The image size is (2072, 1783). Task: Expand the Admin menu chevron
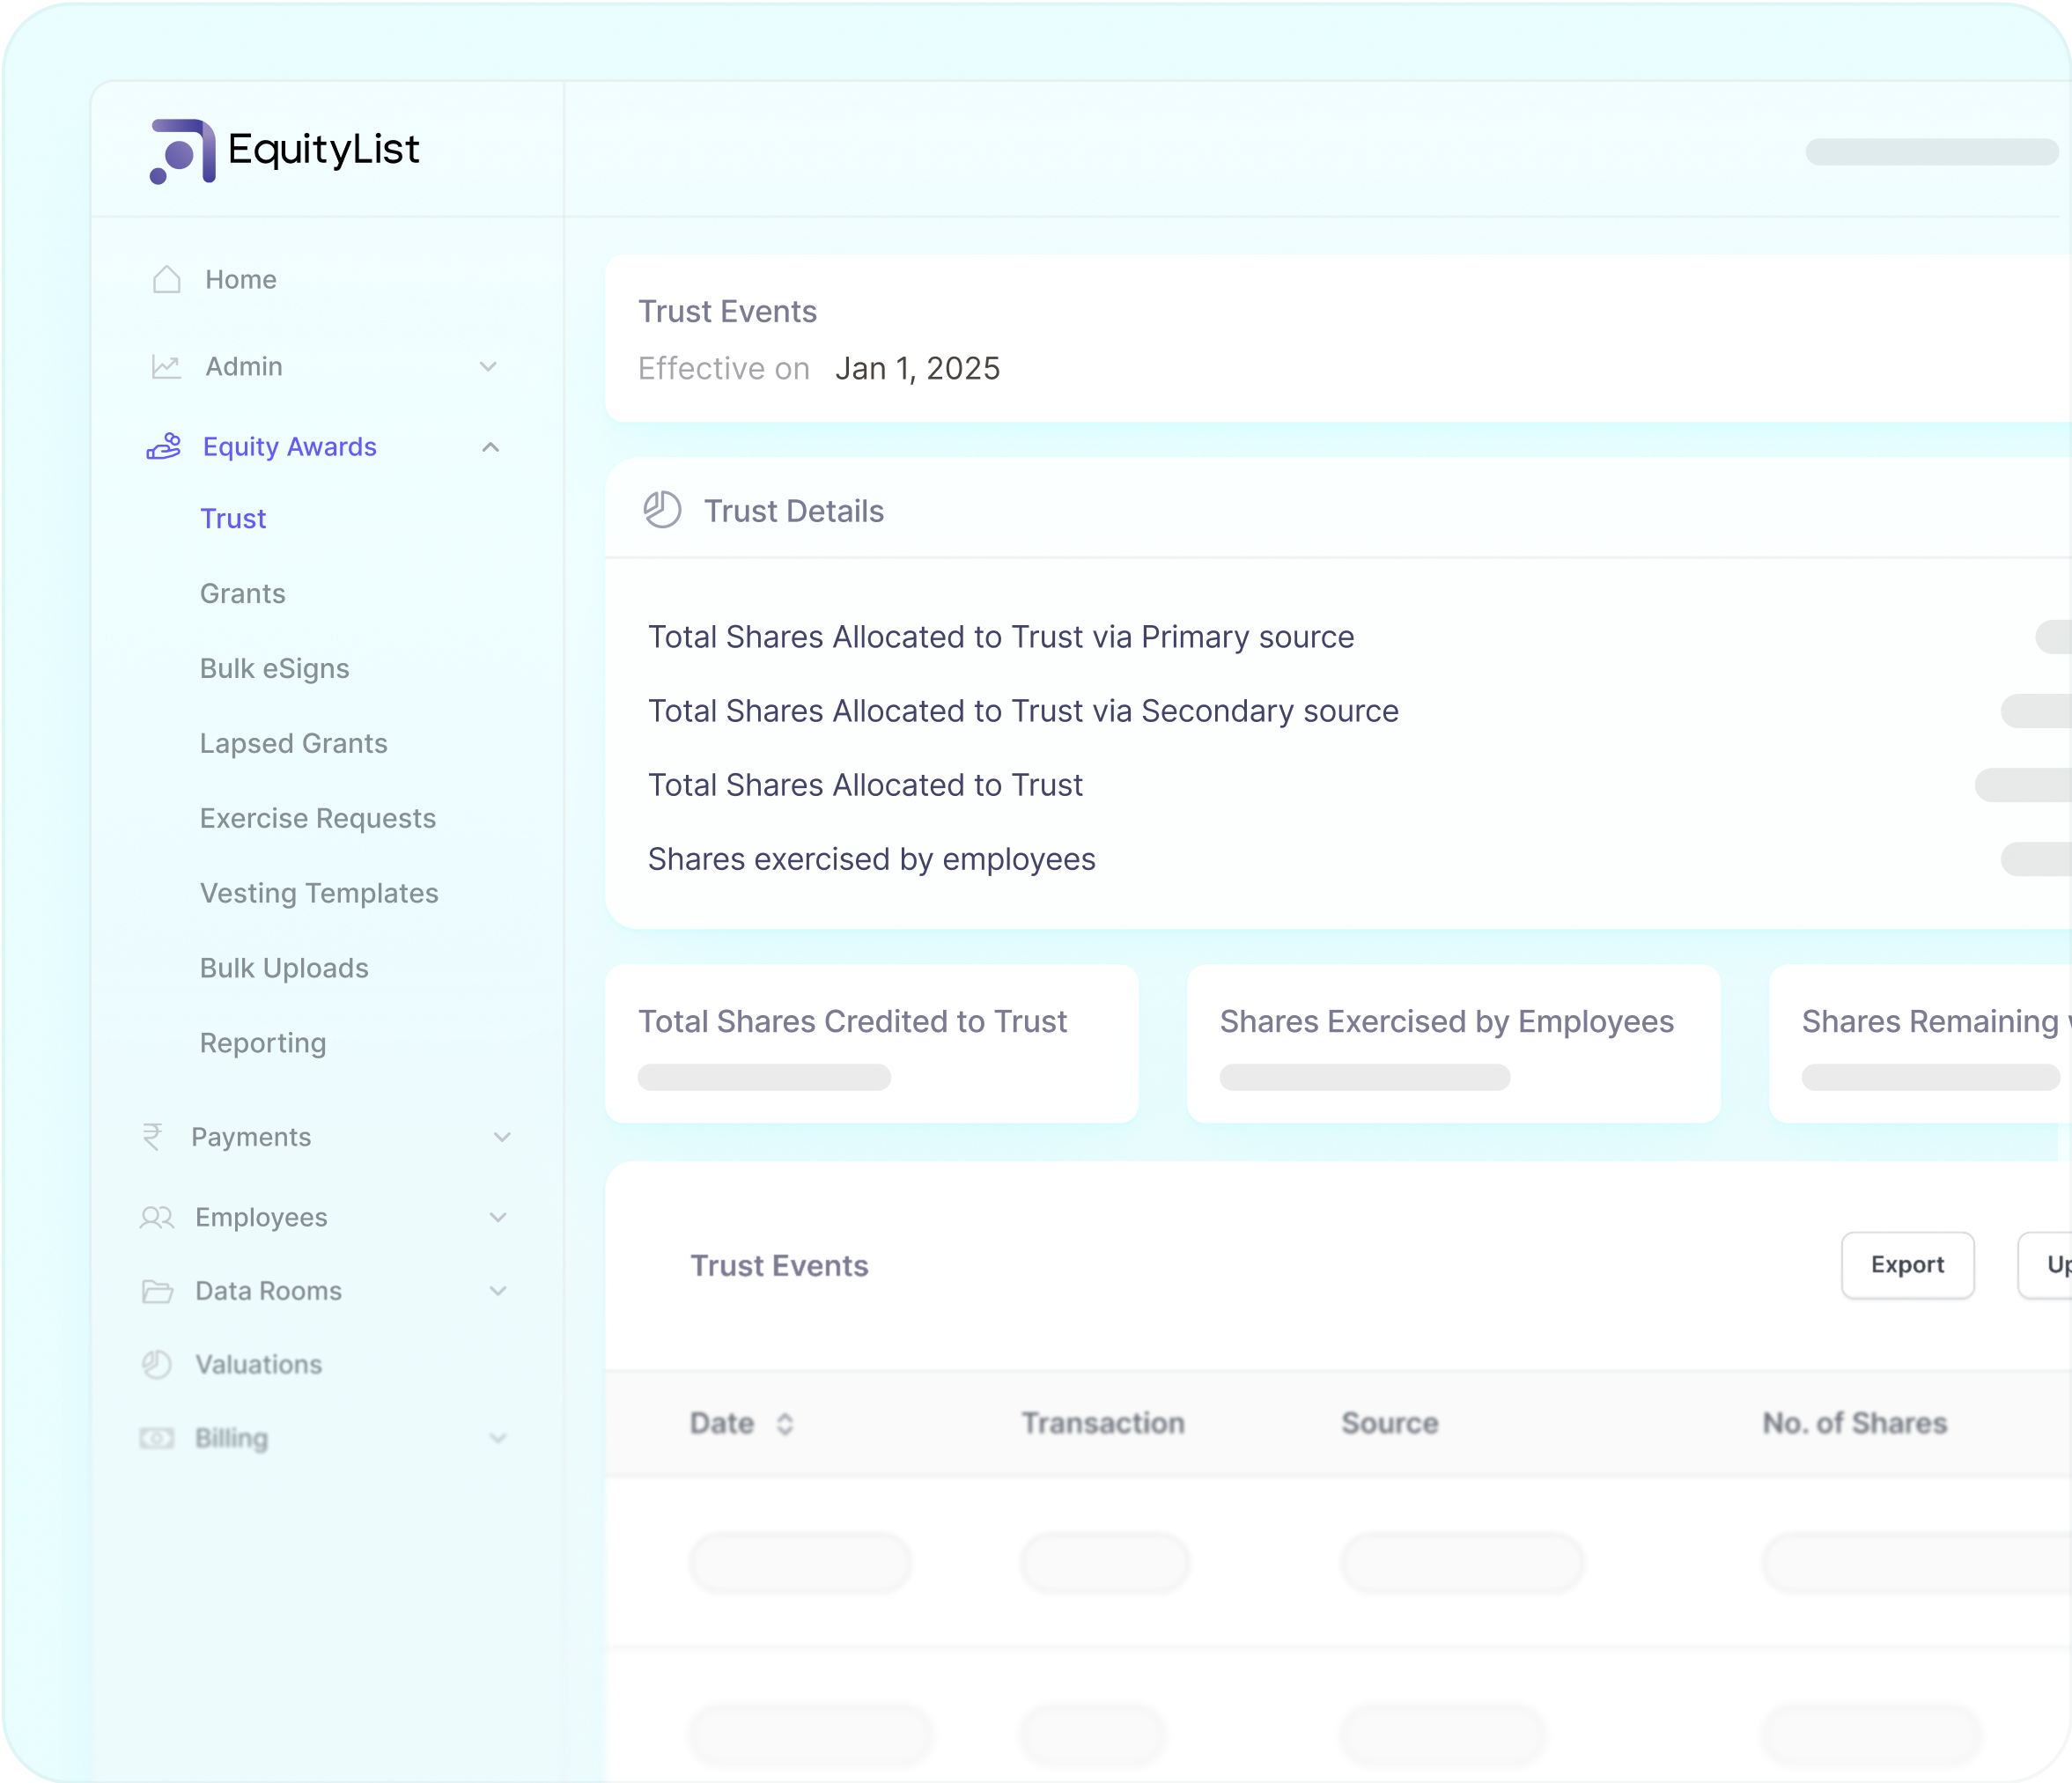[488, 366]
